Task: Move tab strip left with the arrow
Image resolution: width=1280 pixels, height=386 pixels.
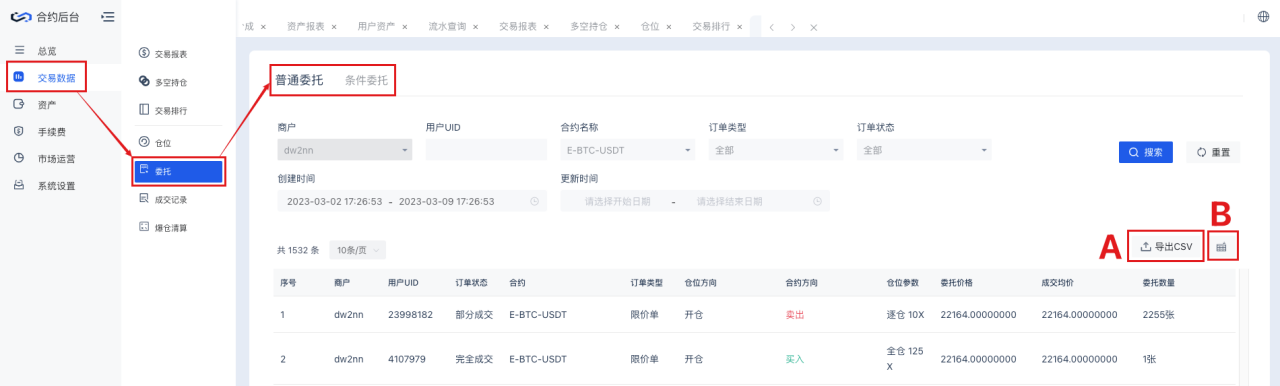Action: tap(771, 27)
